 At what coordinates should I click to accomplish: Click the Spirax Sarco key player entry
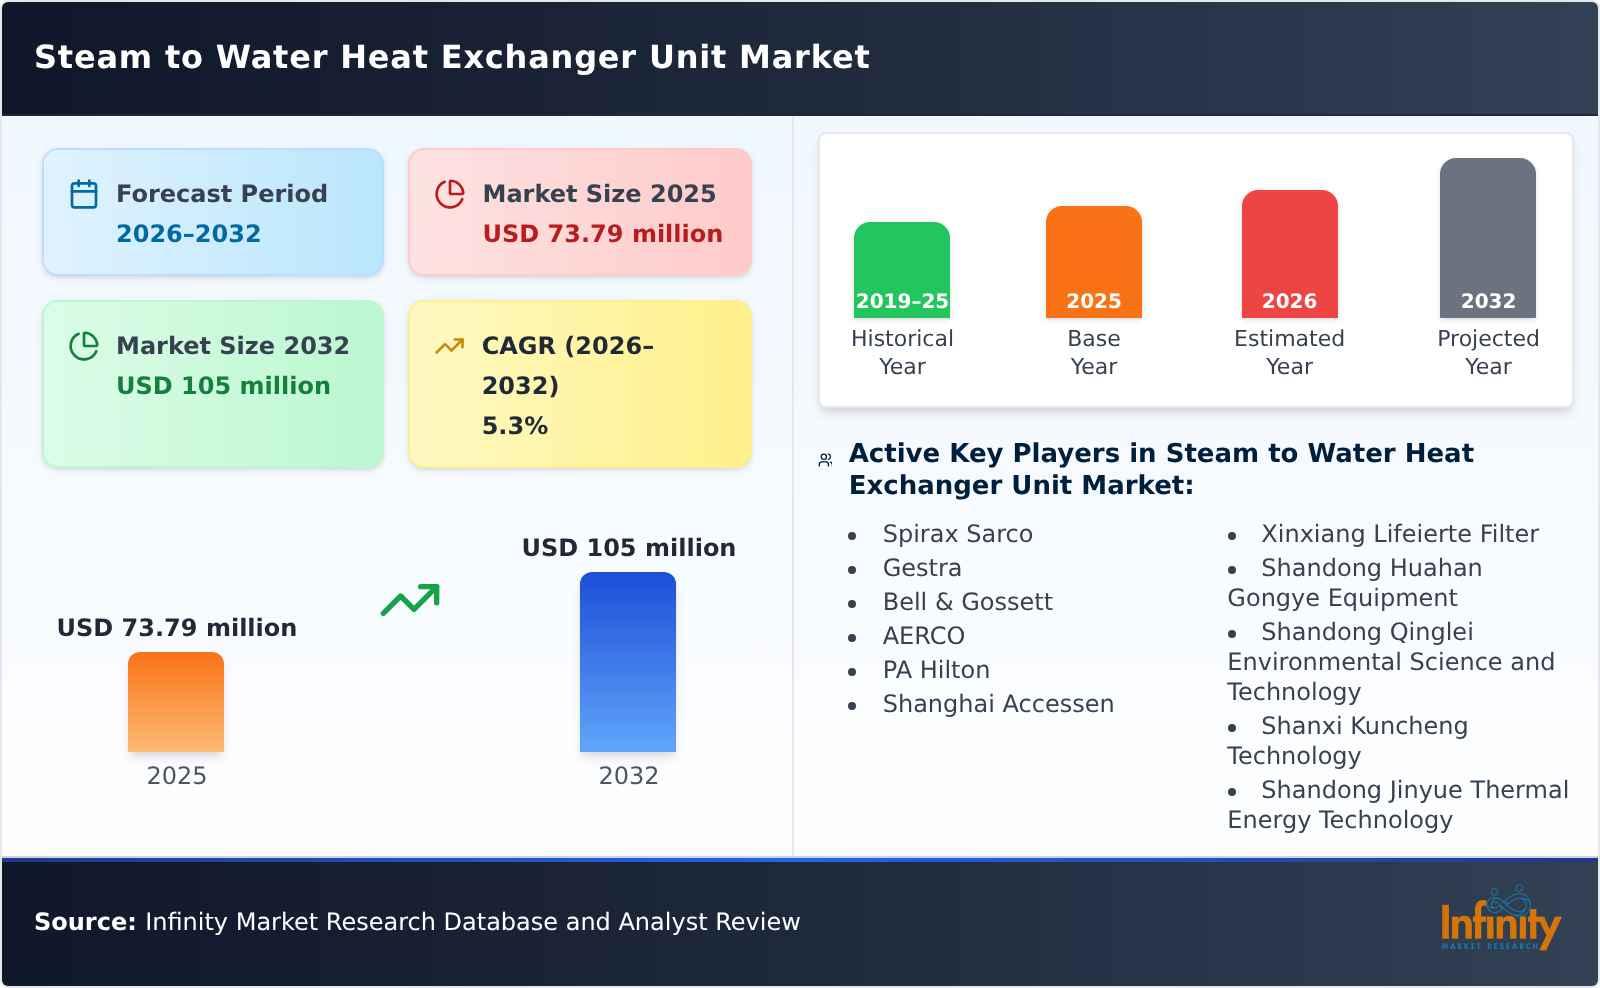(x=957, y=534)
